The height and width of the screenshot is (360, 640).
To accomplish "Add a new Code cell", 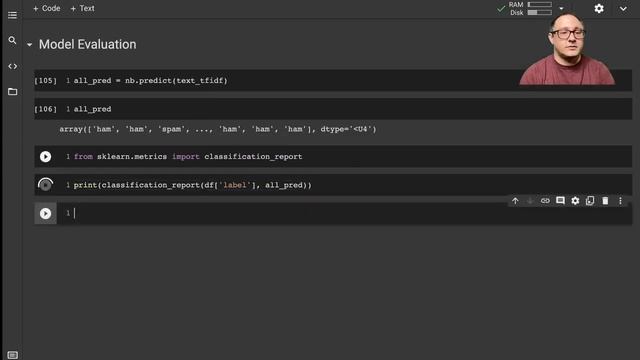I will pyautogui.click(x=47, y=8).
